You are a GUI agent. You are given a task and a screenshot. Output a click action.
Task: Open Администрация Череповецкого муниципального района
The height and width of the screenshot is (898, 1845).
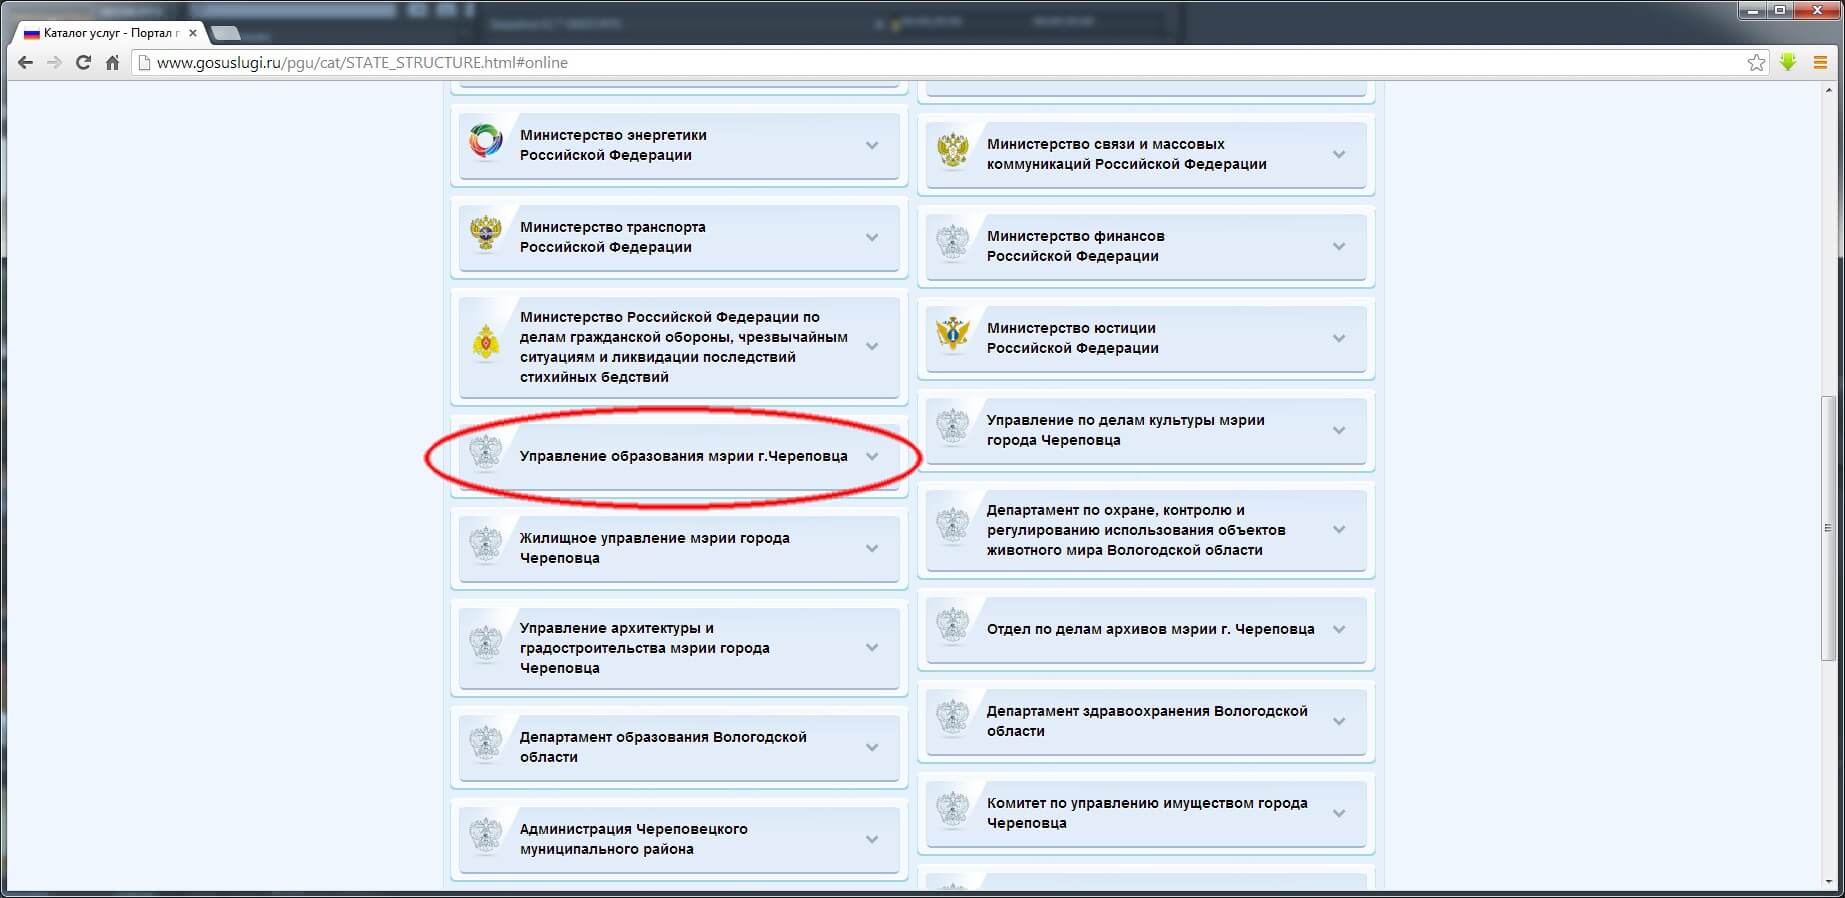pyautogui.click(x=633, y=839)
